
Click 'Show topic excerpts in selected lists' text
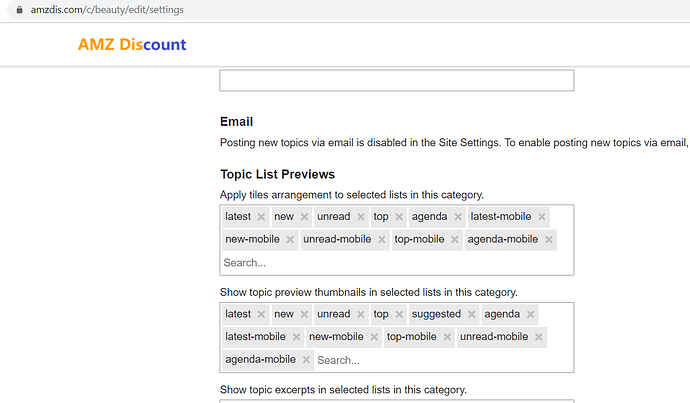pyautogui.click(x=343, y=390)
